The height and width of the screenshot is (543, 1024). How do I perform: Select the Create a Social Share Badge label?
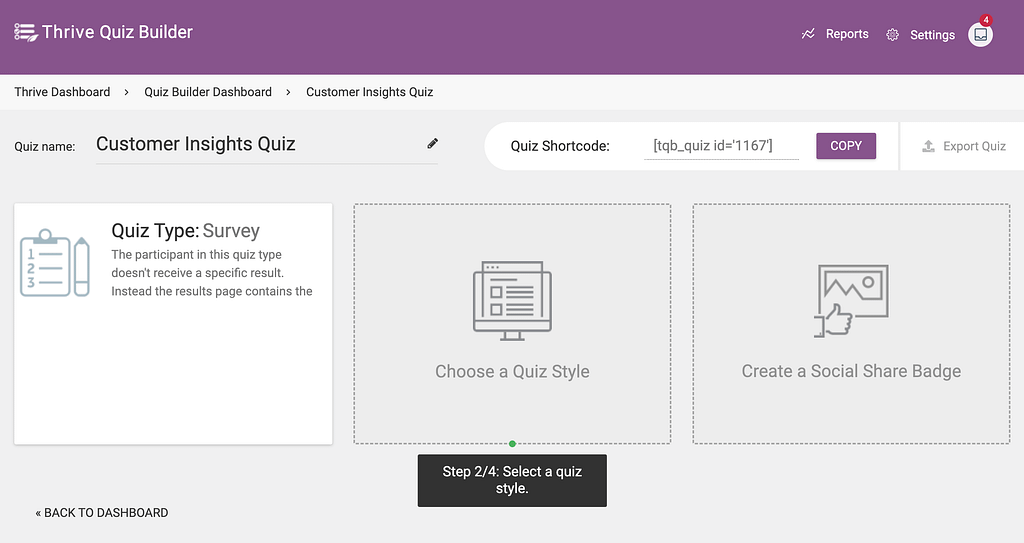(x=851, y=371)
